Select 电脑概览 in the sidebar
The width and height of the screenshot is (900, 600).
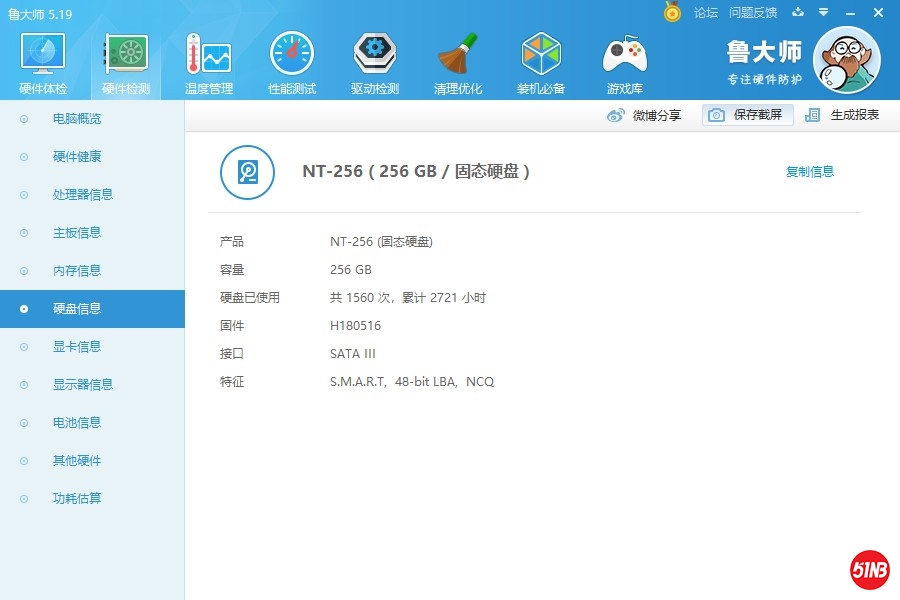77,119
